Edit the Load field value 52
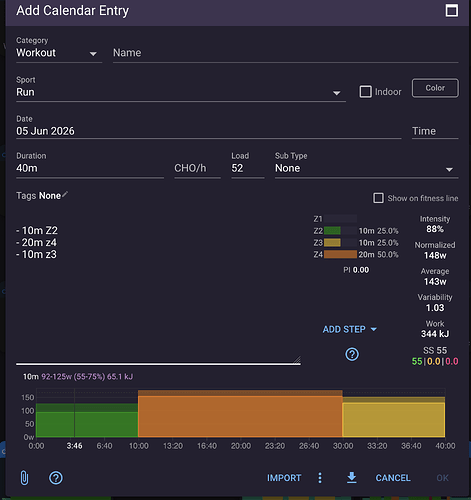This screenshot has width=471, height=500. pos(248,168)
